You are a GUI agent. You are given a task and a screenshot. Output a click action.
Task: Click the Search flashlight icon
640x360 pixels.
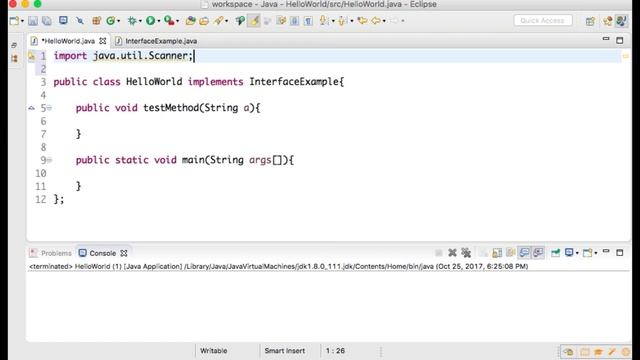click(219, 20)
